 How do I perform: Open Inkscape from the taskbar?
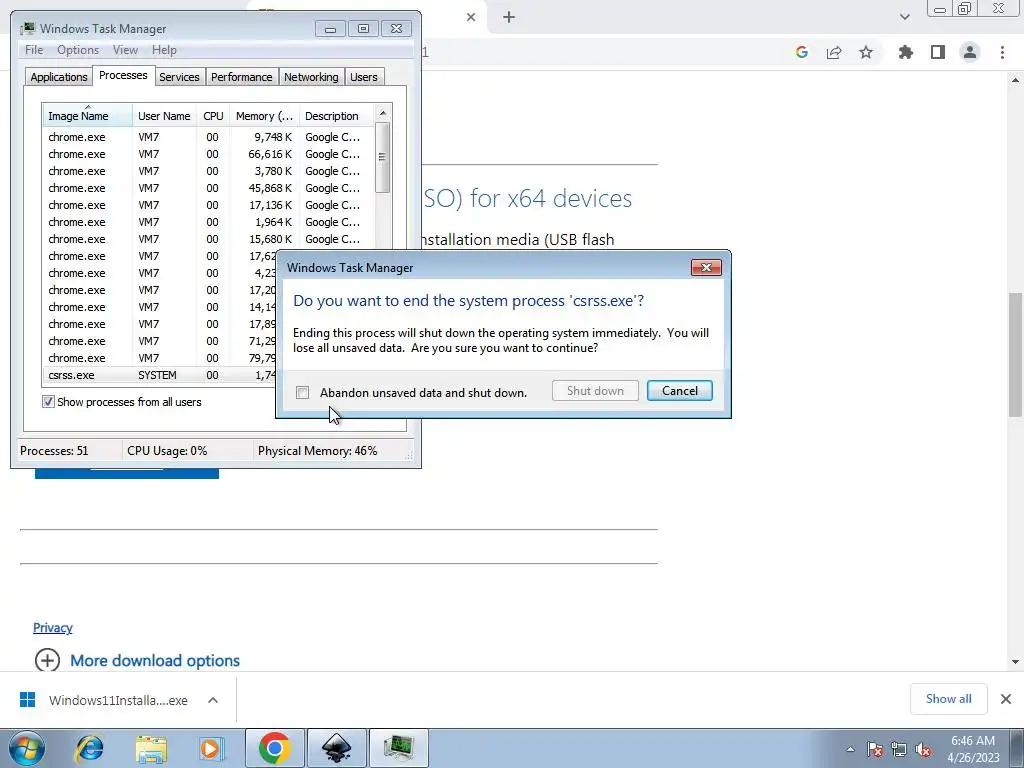pyautogui.click(x=336, y=748)
